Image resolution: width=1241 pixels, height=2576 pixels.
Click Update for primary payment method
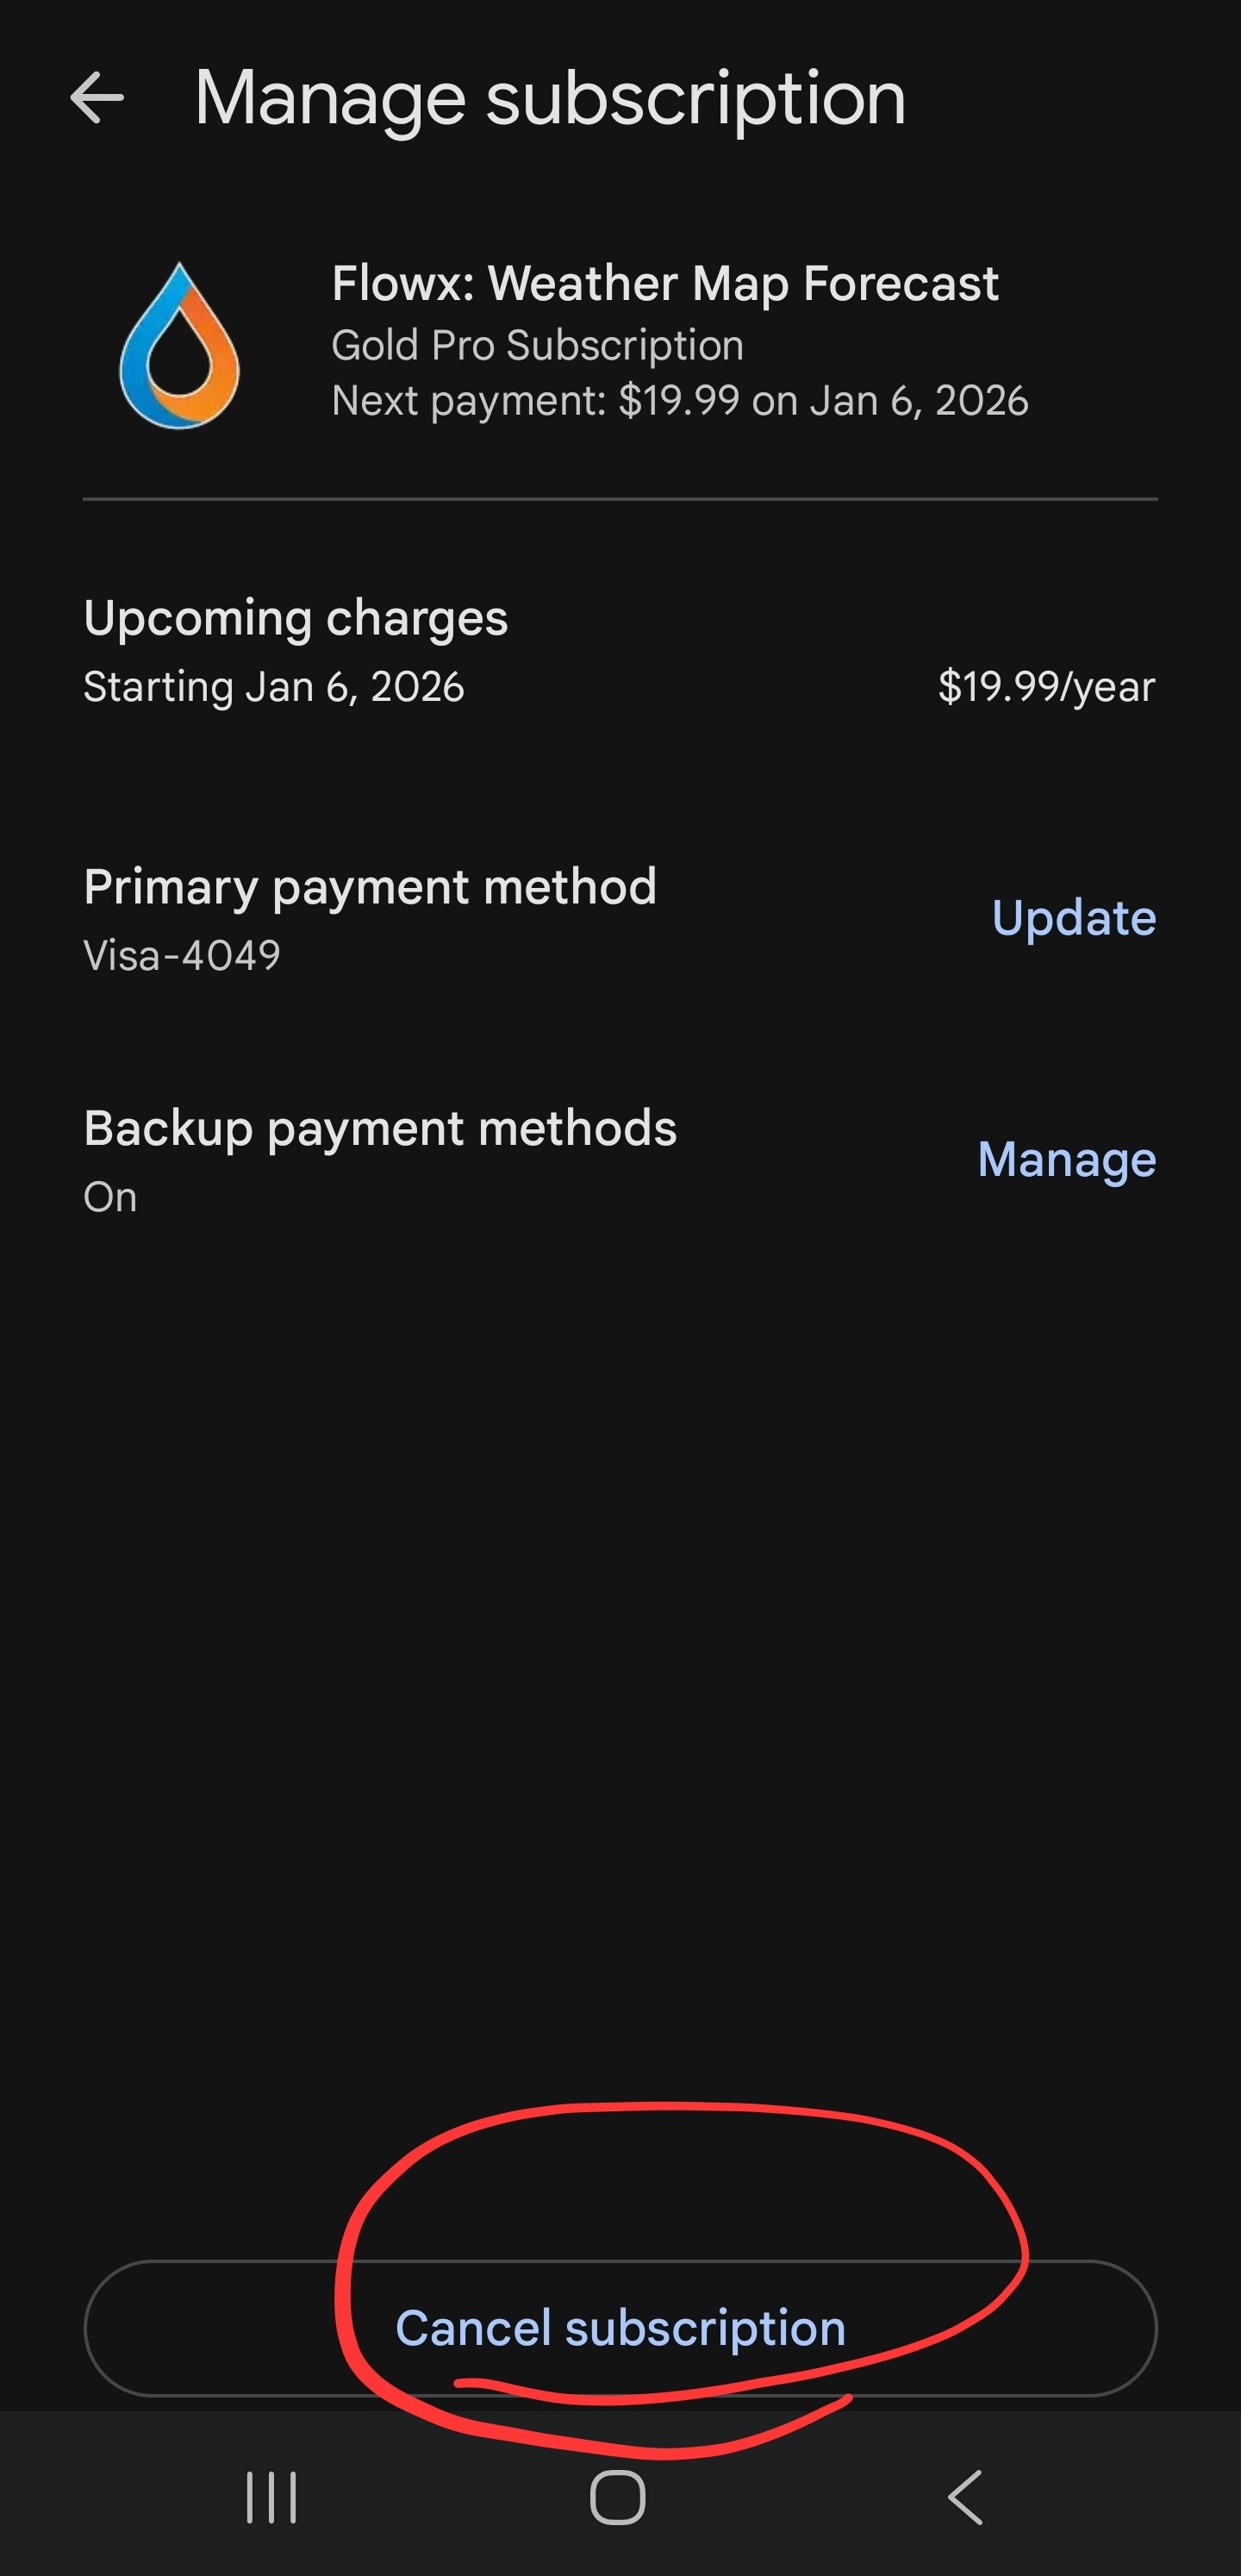pyautogui.click(x=1073, y=918)
